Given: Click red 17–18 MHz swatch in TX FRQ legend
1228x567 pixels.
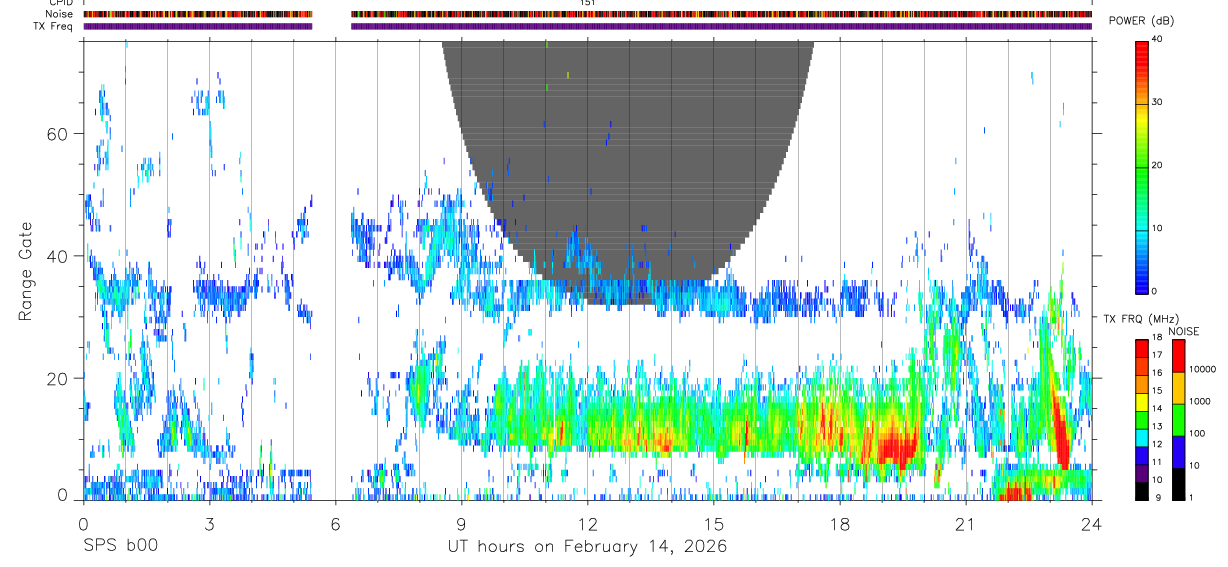Looking at the screenshot, I should 1141,349.
